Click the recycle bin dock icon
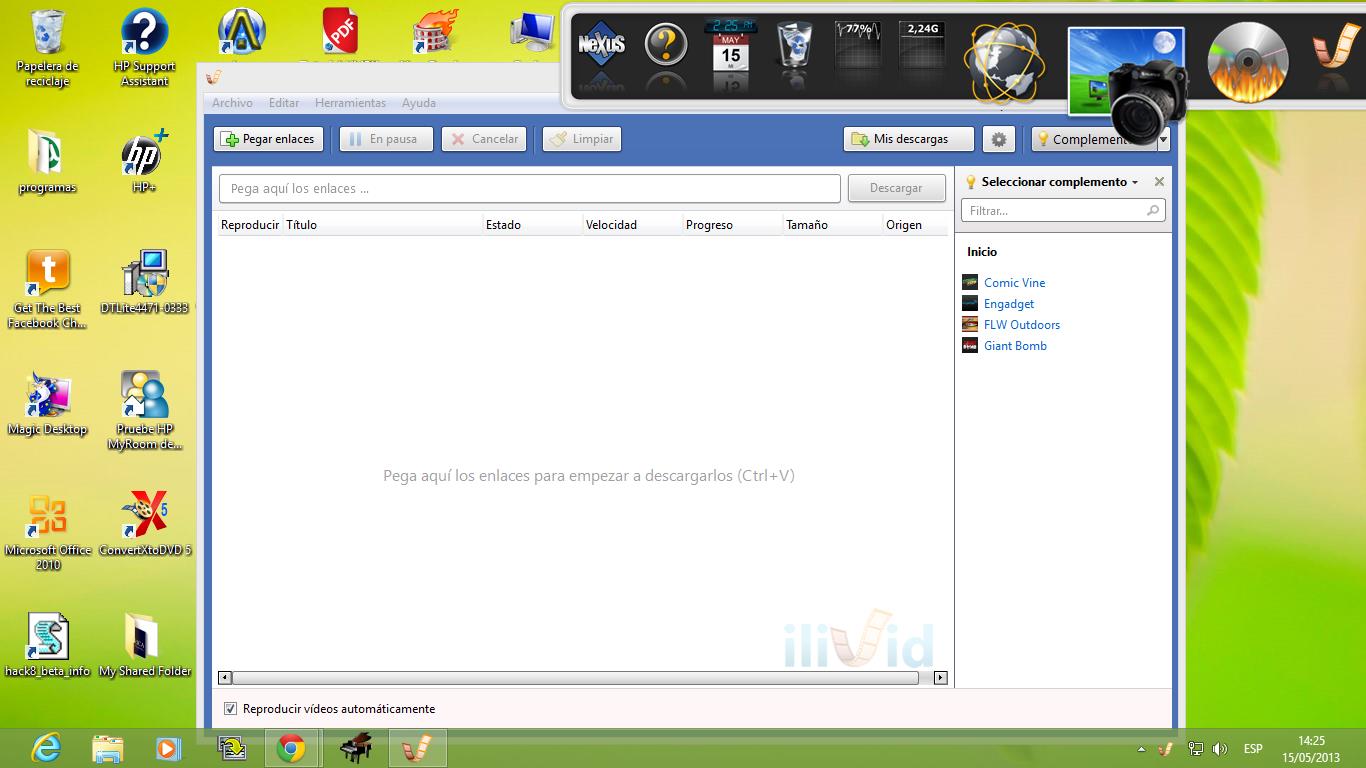The image size is (1366, 768). coord(794,44)
